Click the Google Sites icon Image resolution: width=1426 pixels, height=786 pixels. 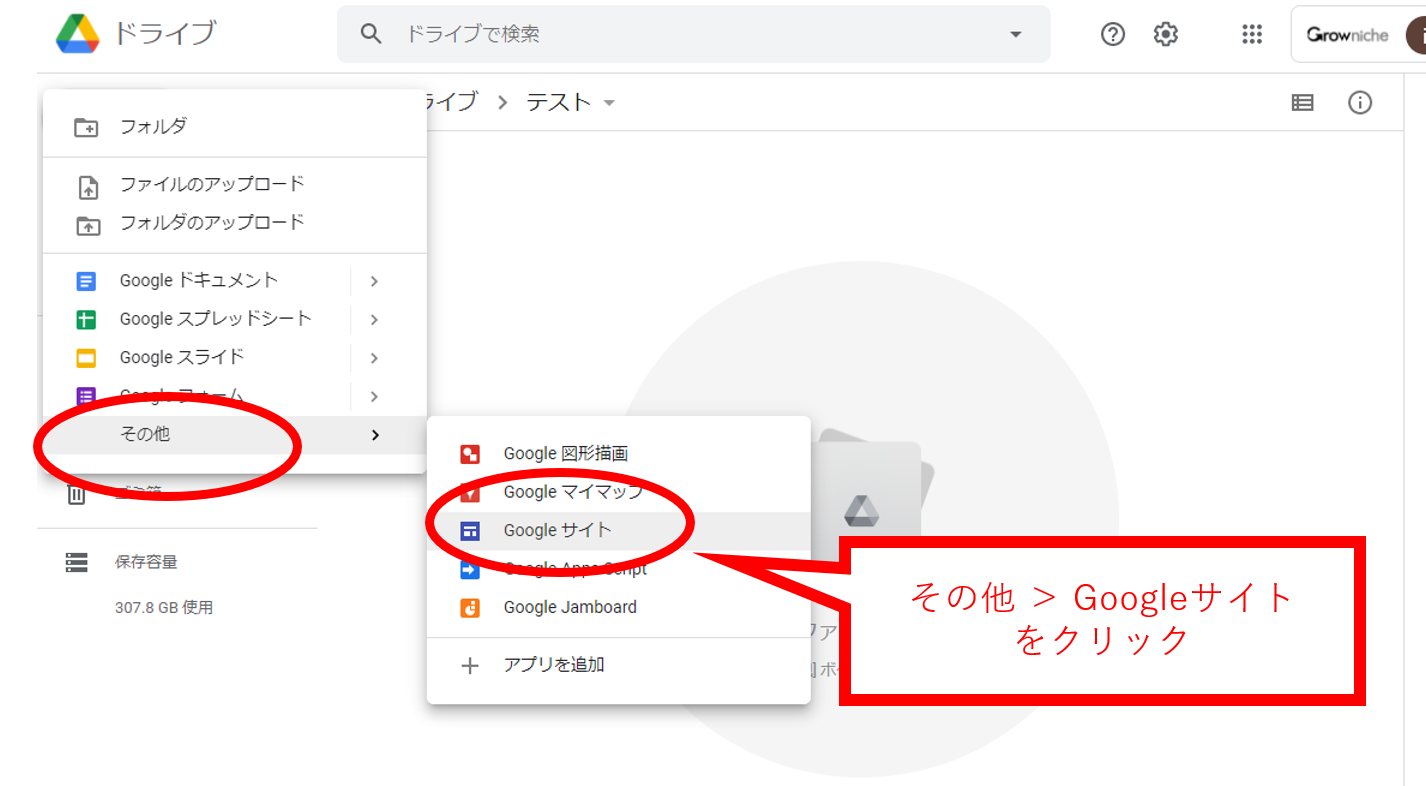point(470,531)
